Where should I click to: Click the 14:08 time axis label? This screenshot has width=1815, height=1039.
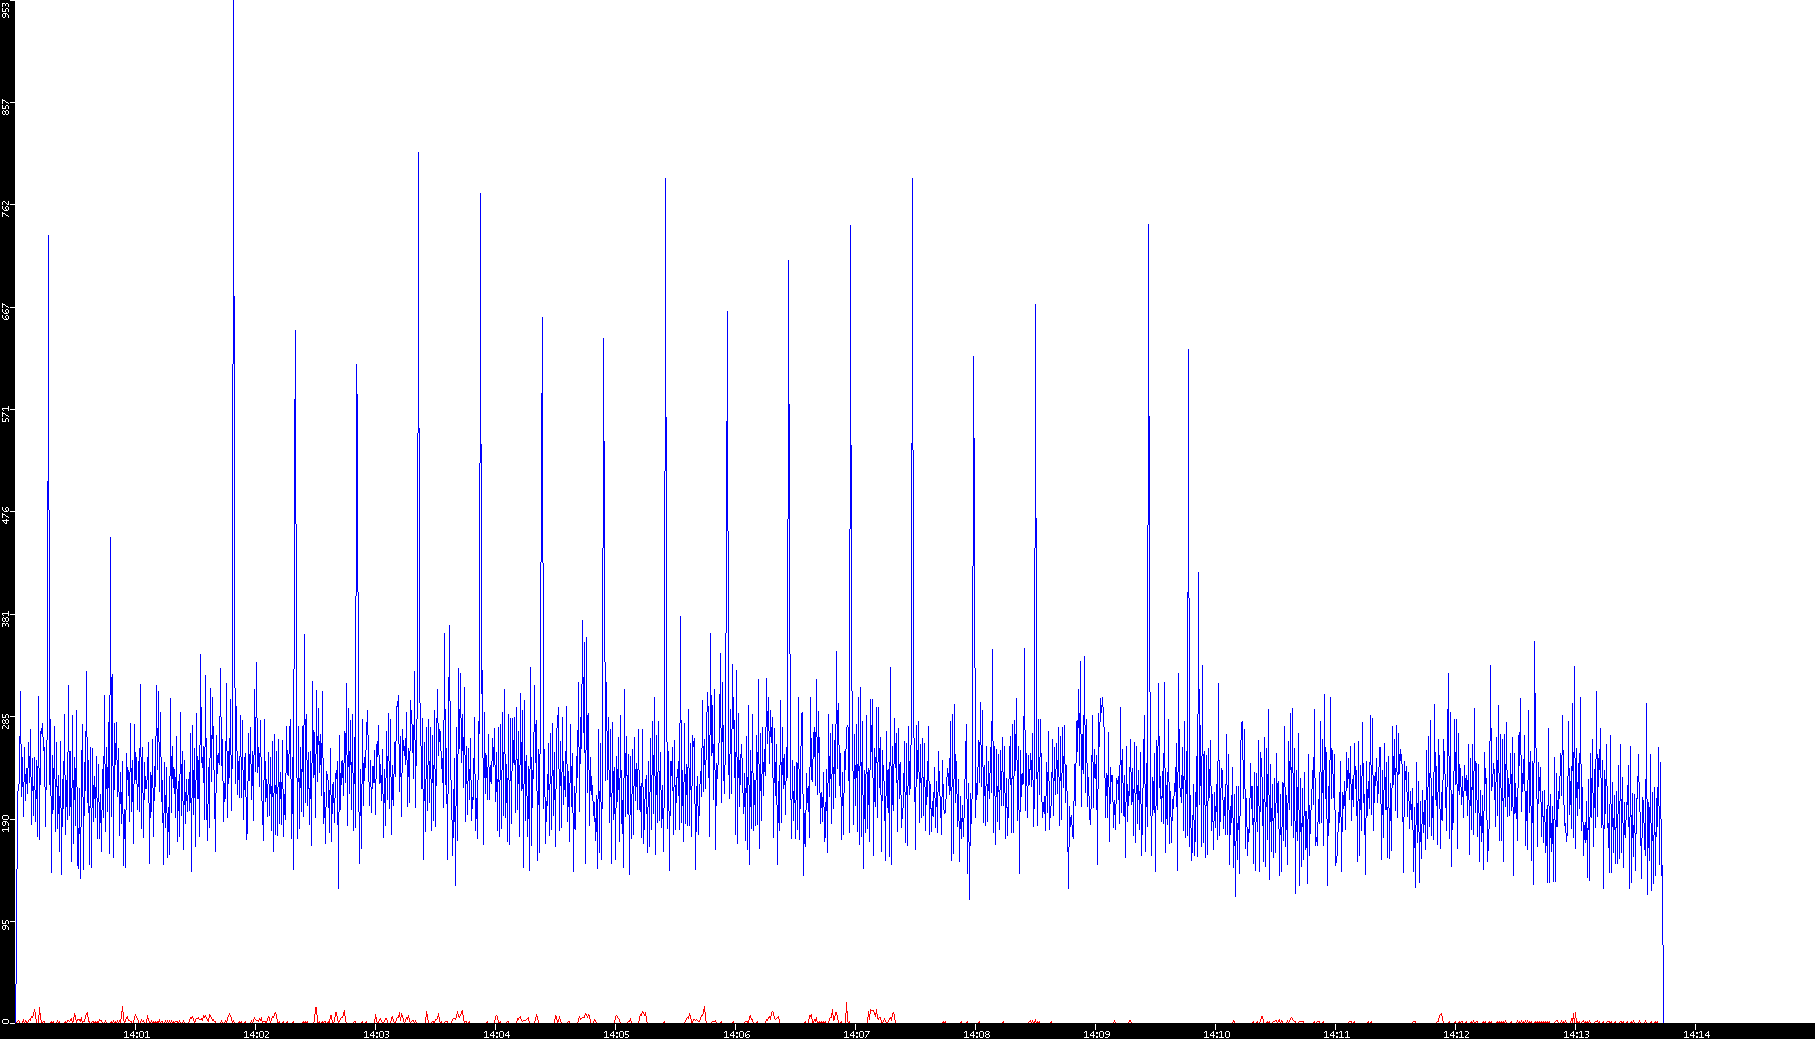coord(976,1034)
